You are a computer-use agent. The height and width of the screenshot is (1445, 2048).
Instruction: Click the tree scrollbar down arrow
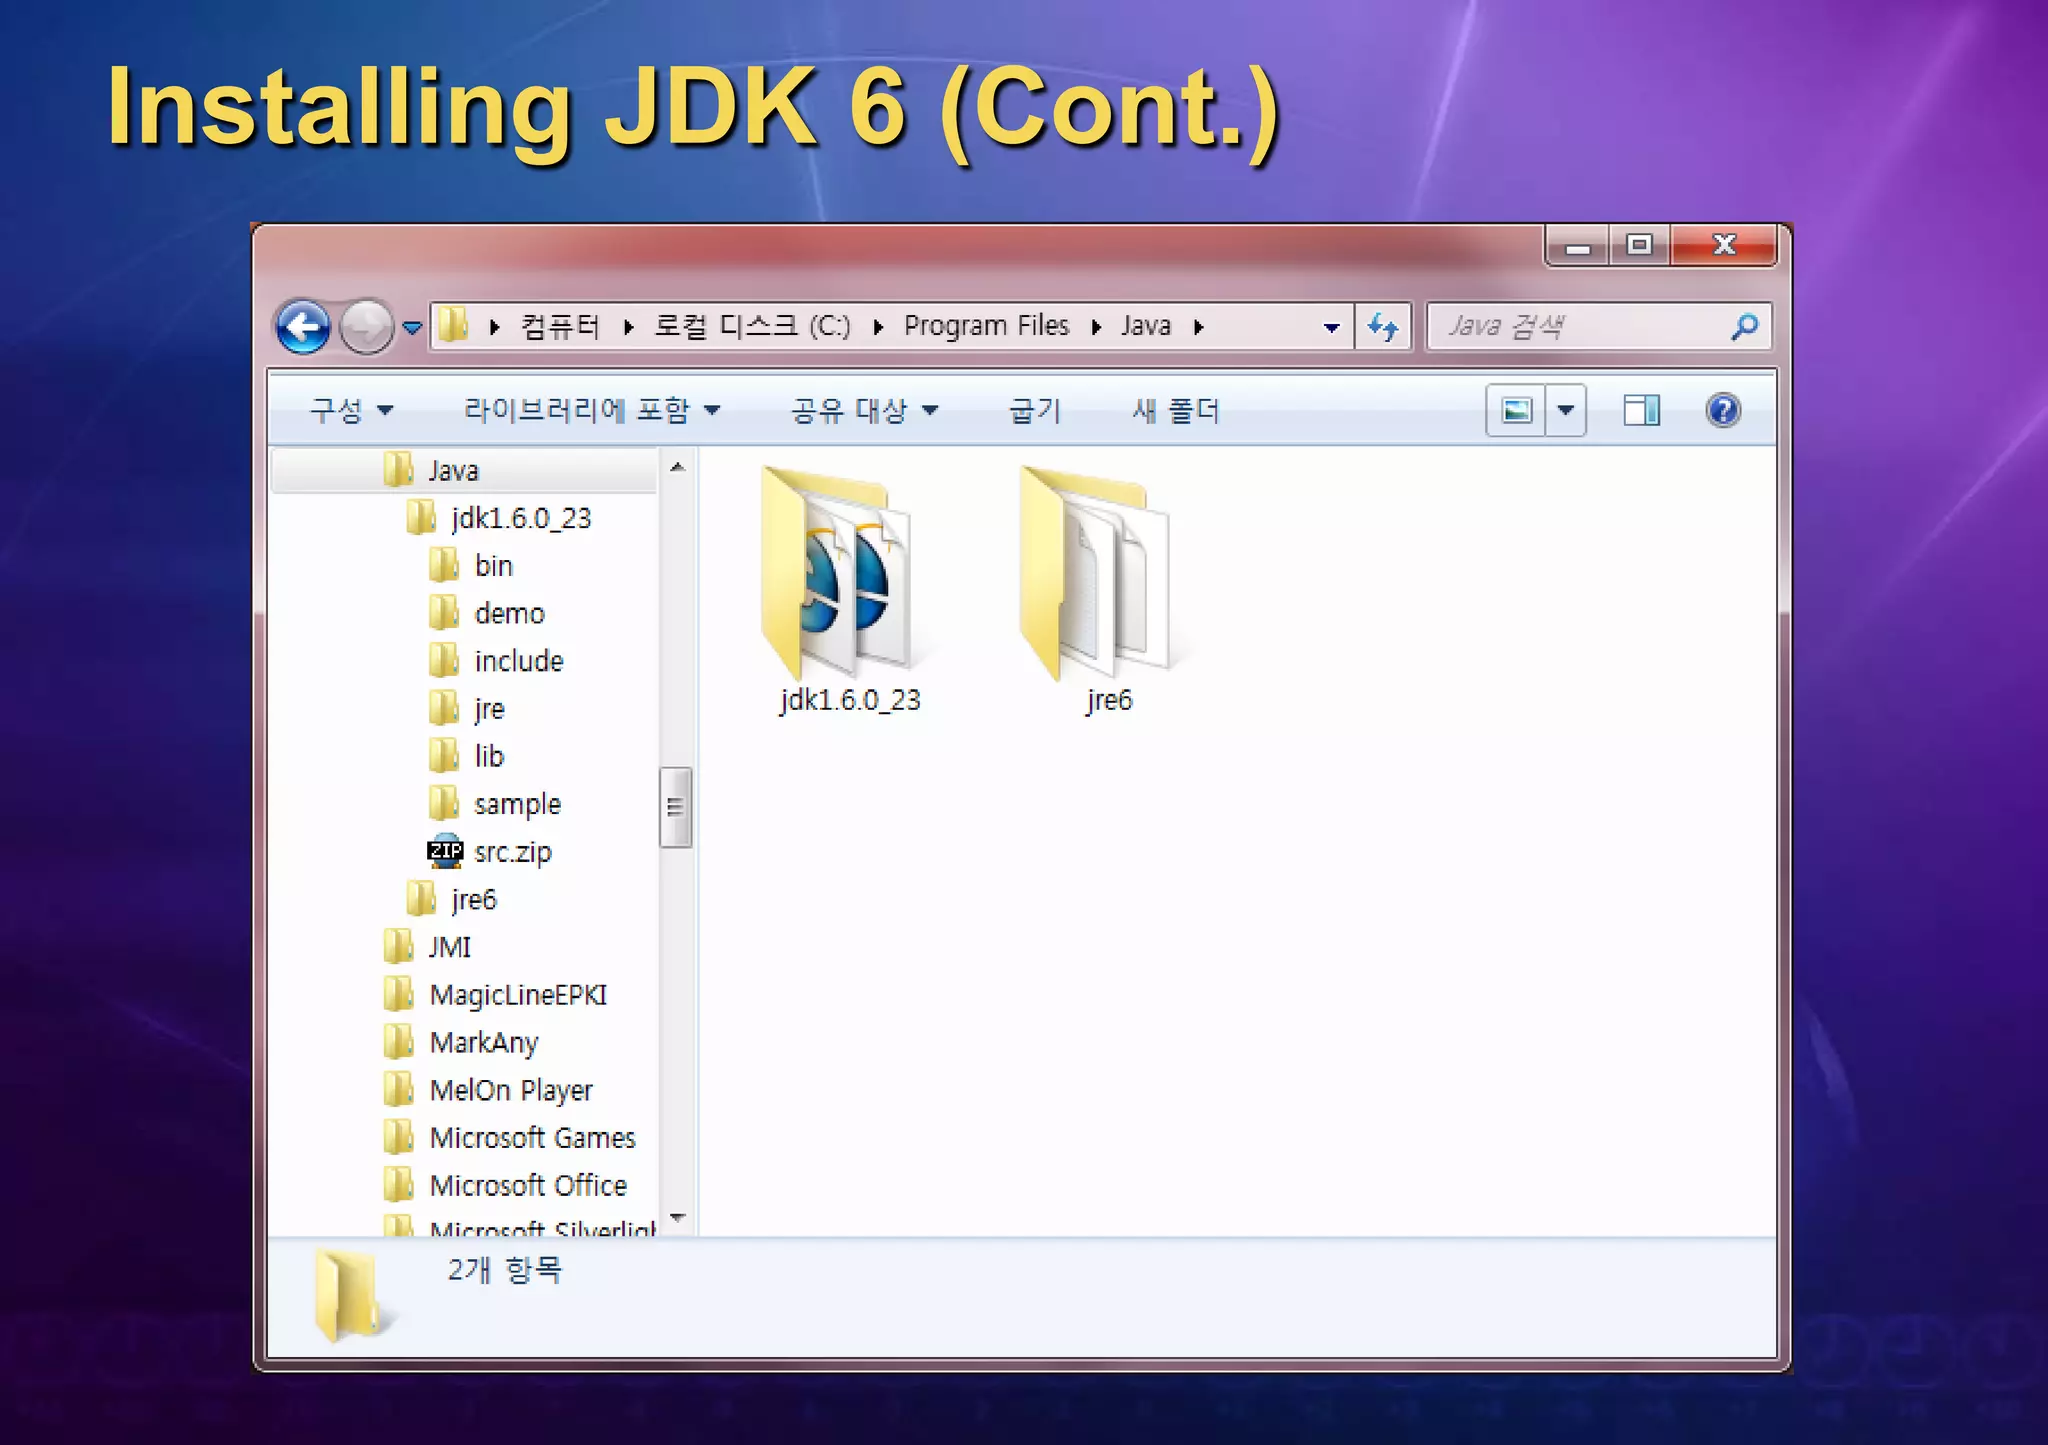pos(677,1218)
